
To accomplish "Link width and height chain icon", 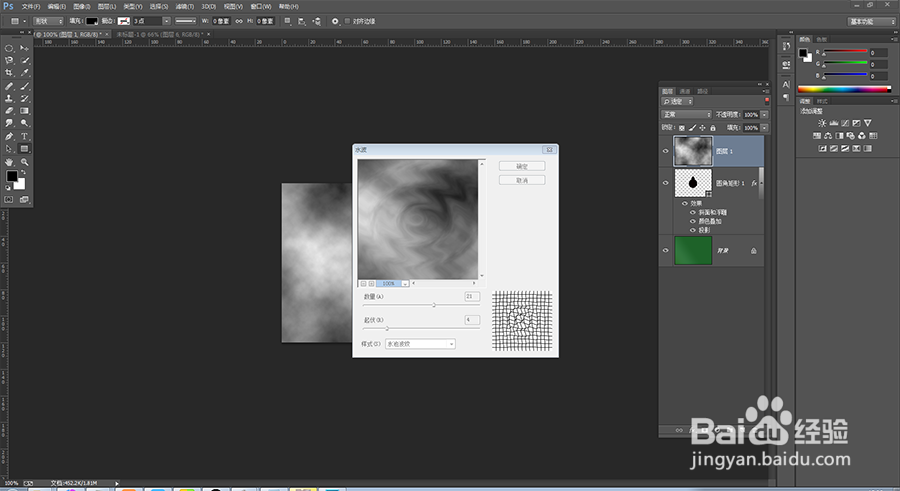I will click(x=239, y=21).
